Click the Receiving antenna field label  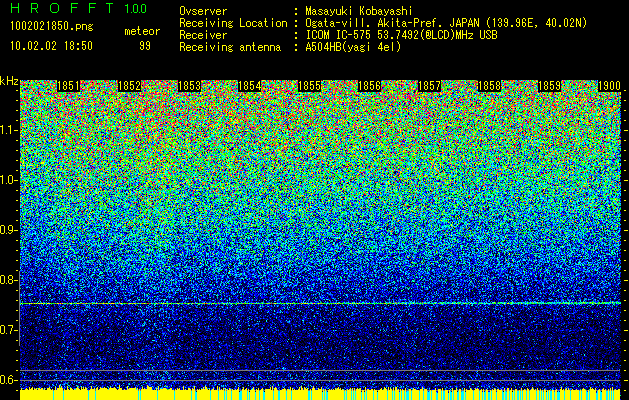[x=230, y=47]
